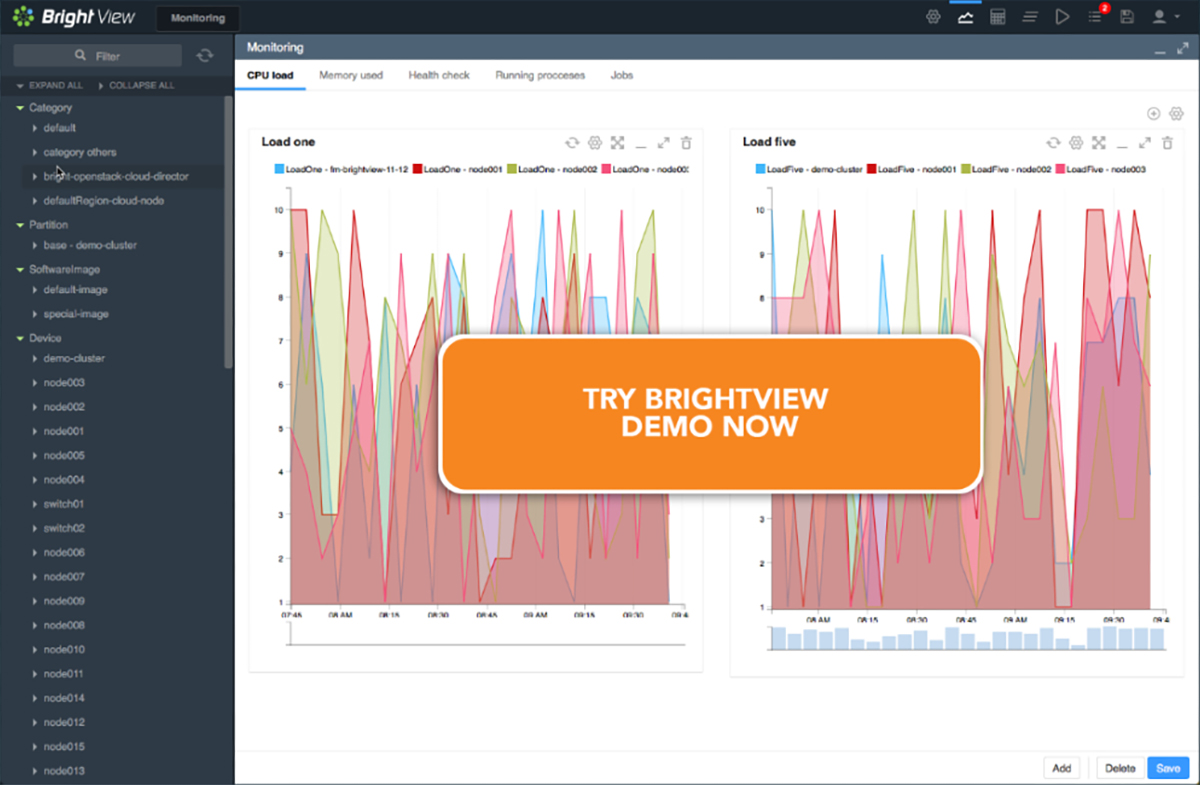The width and height of the screenshot is (1200, 785).
Task: Toggle LoadOne node001 series in legend
Action: (457, 169)
